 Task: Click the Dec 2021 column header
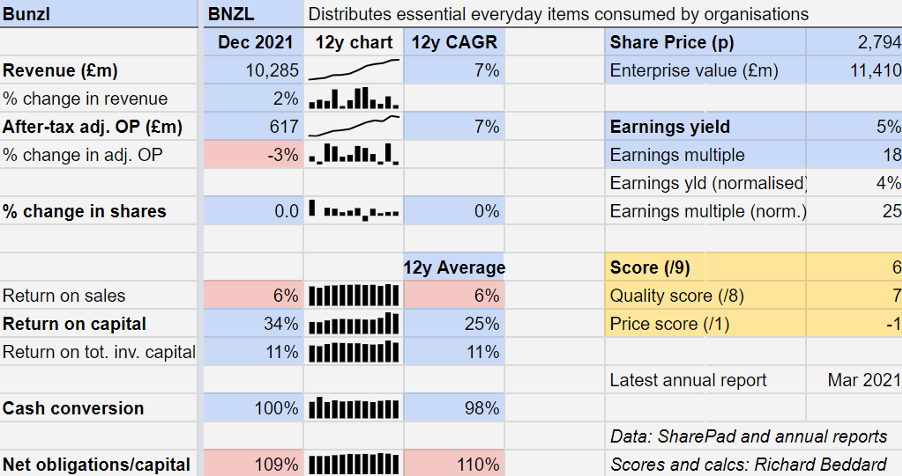pyautogui.click(x=253, y=42)
